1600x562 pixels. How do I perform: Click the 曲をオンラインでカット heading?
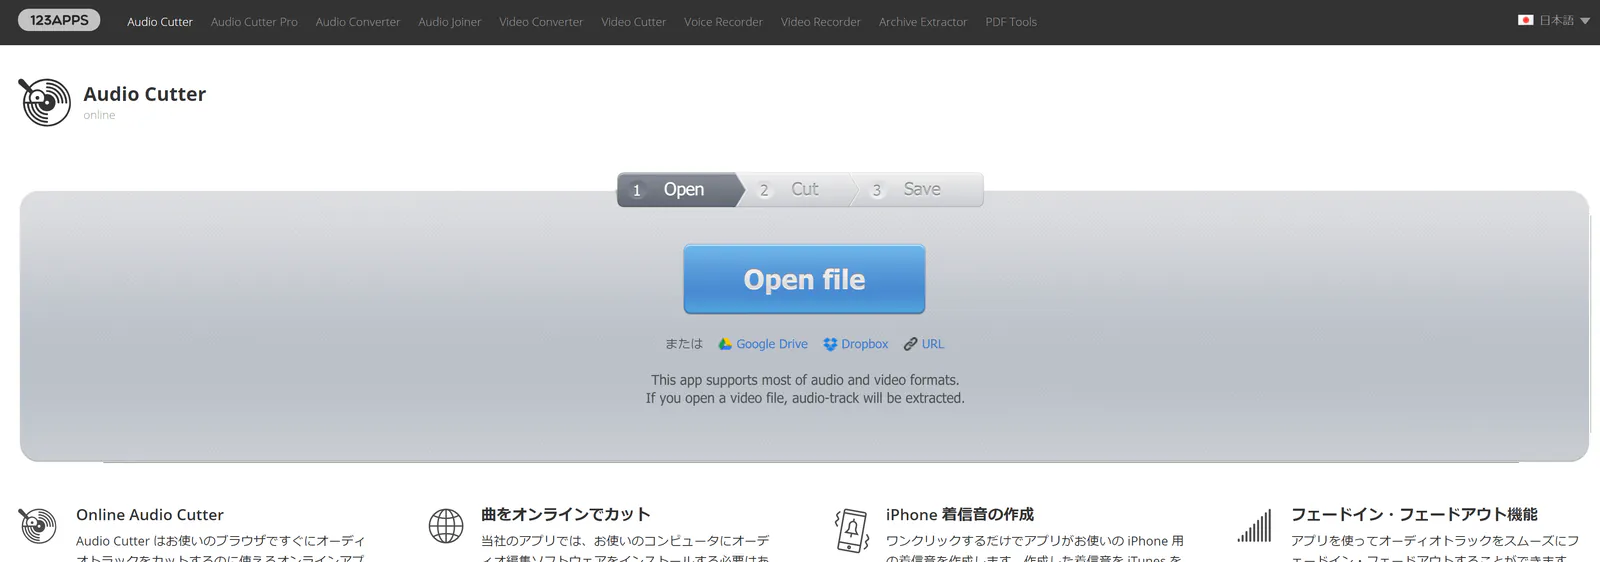pyautogui.click(x=566, y=515)
